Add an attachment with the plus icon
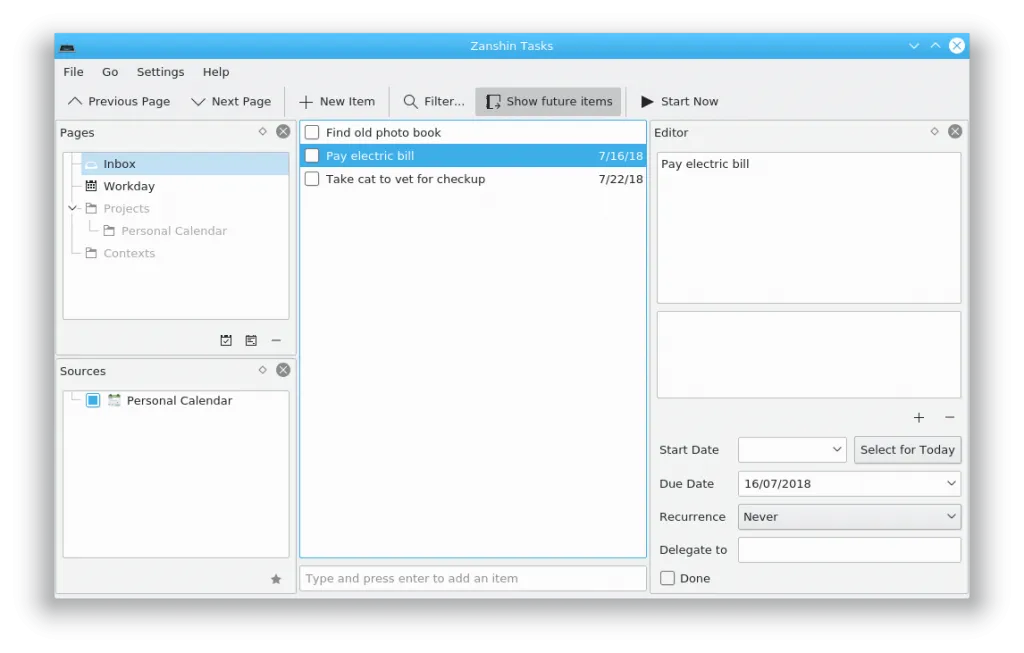1024x653 pixels. pyautogui.click(x=918, y=417)
